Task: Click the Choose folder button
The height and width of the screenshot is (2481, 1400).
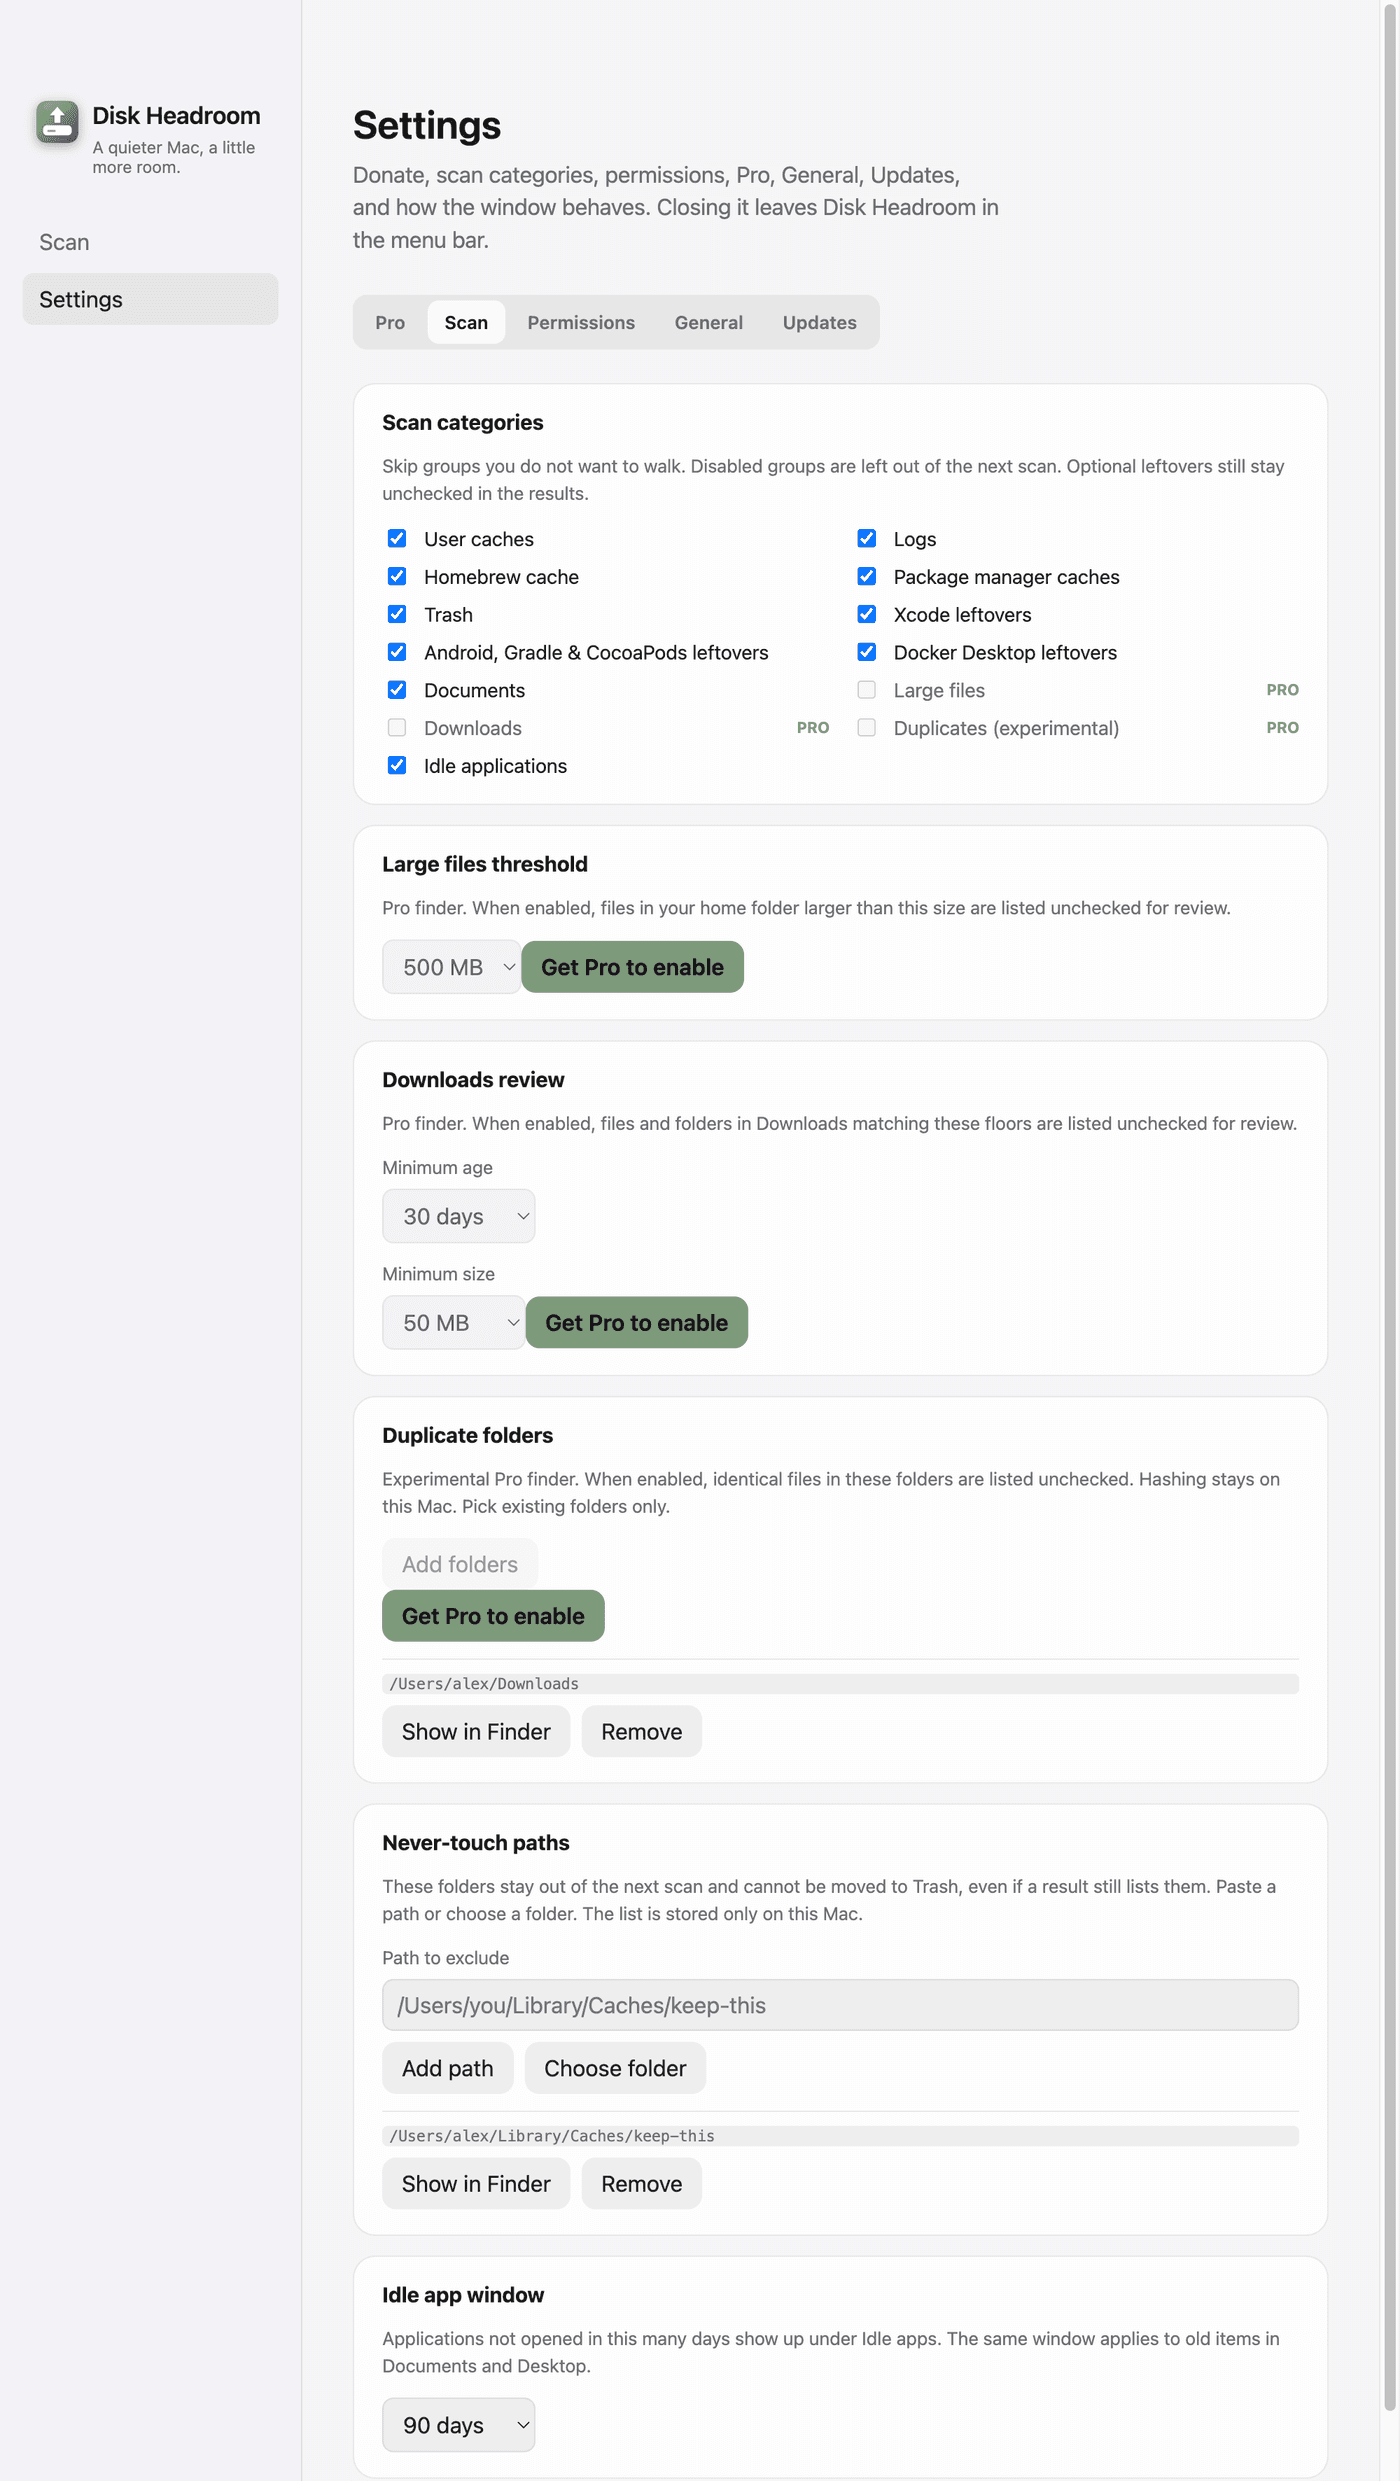Action: click(x=615, y=2068)
